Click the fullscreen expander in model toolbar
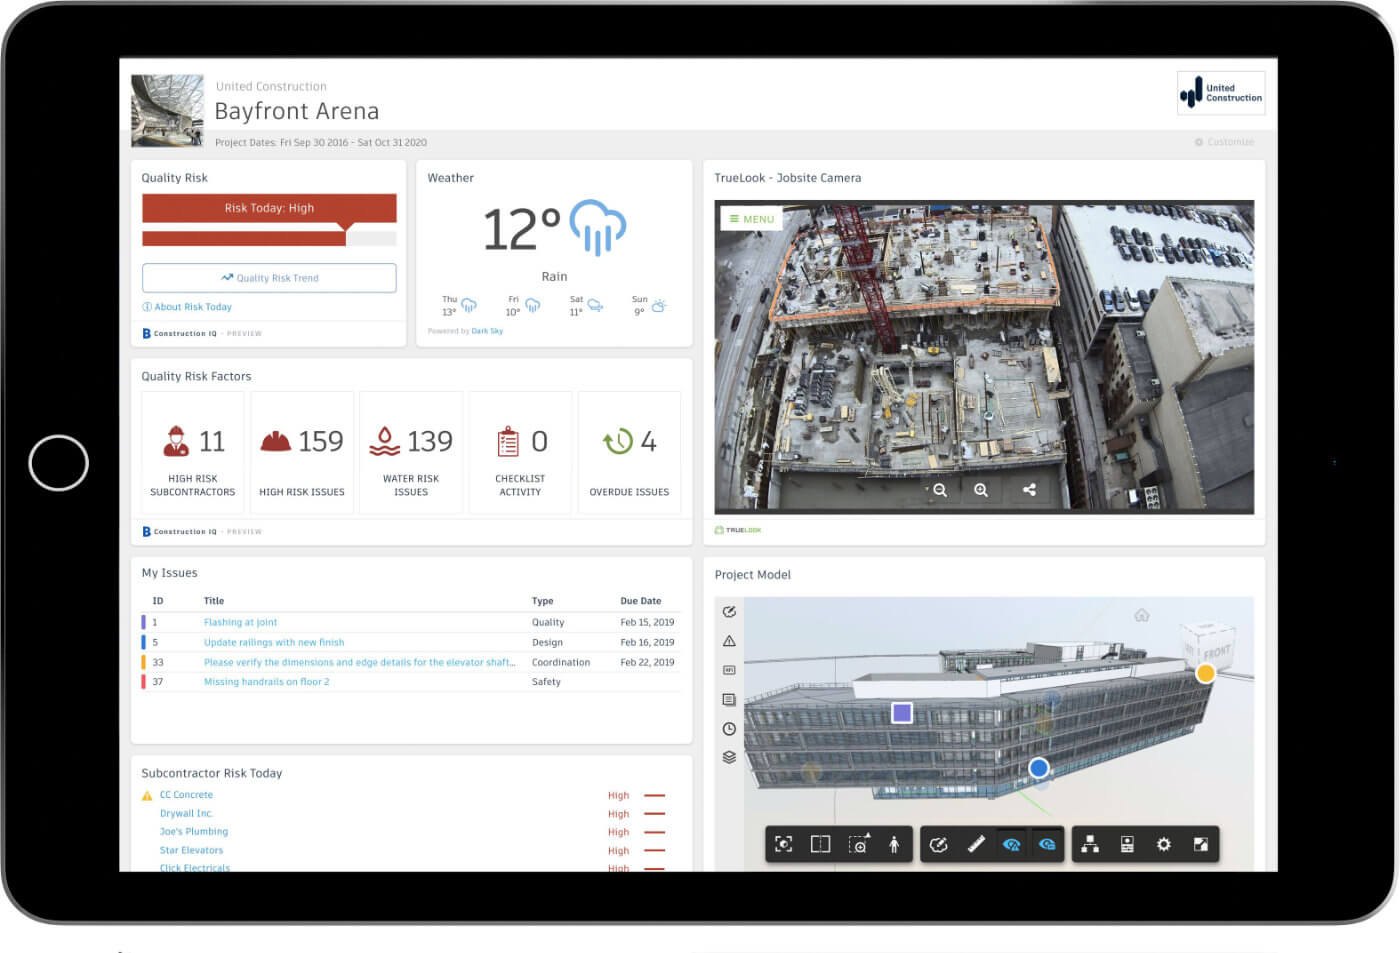1400x953 pixels. (x=1202, y=843)
